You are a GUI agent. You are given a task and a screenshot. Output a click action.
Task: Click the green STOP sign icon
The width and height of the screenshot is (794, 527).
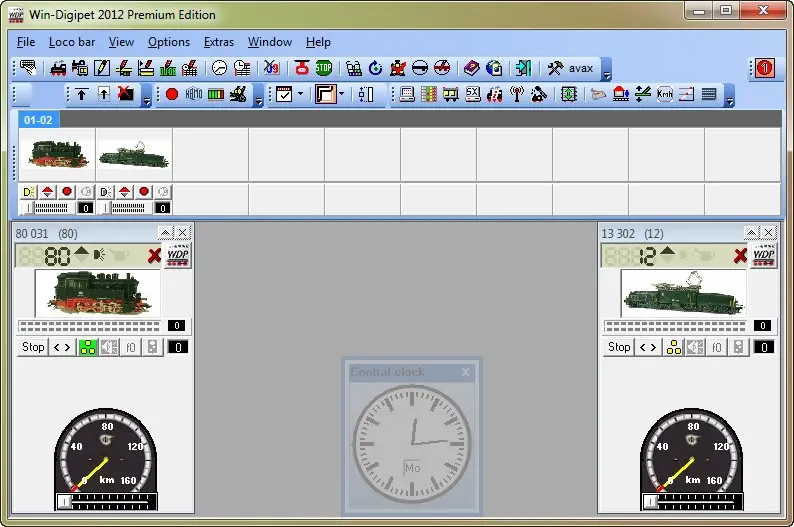[x=324, y=68]
